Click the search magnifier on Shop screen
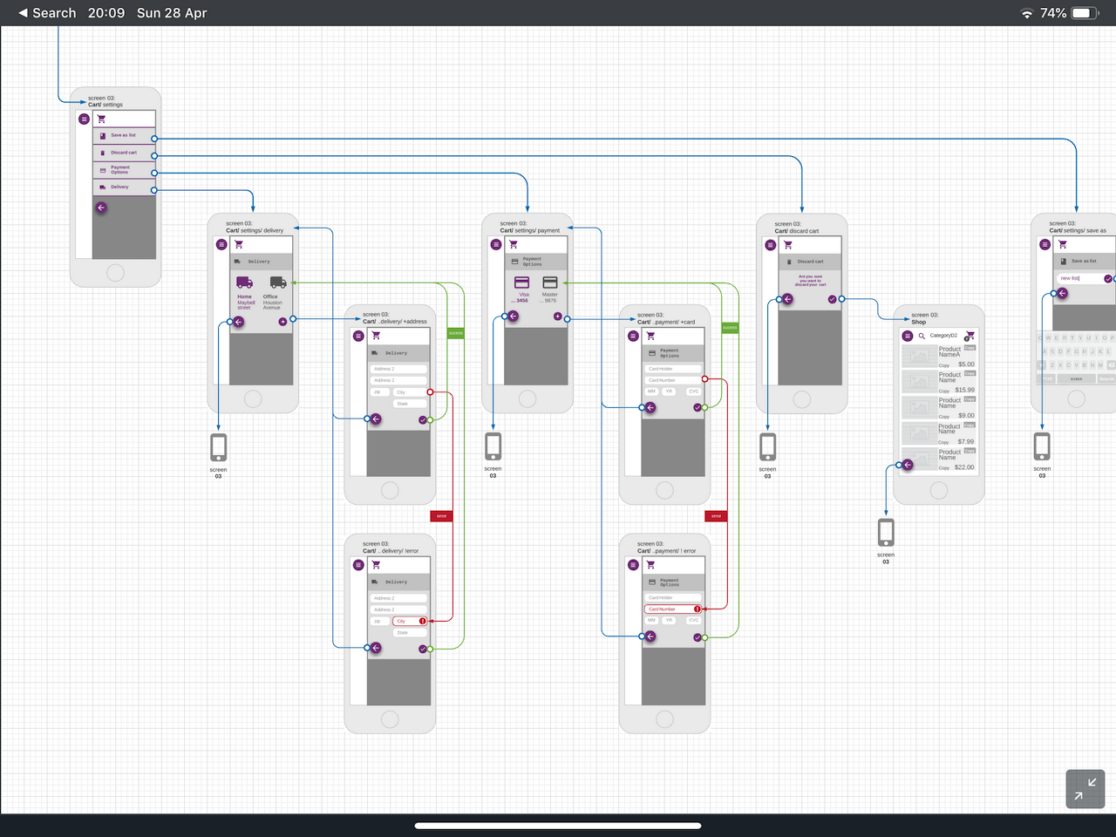The height and width of the screenshot is (837, 1116). 922,336
